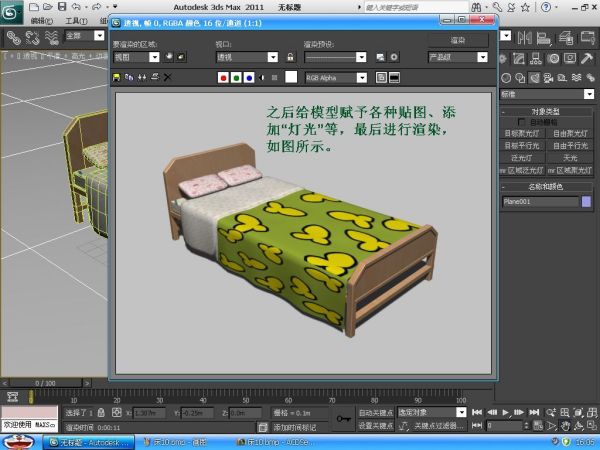Click the 自由聚光灯 free spot button

coord(570,134)
